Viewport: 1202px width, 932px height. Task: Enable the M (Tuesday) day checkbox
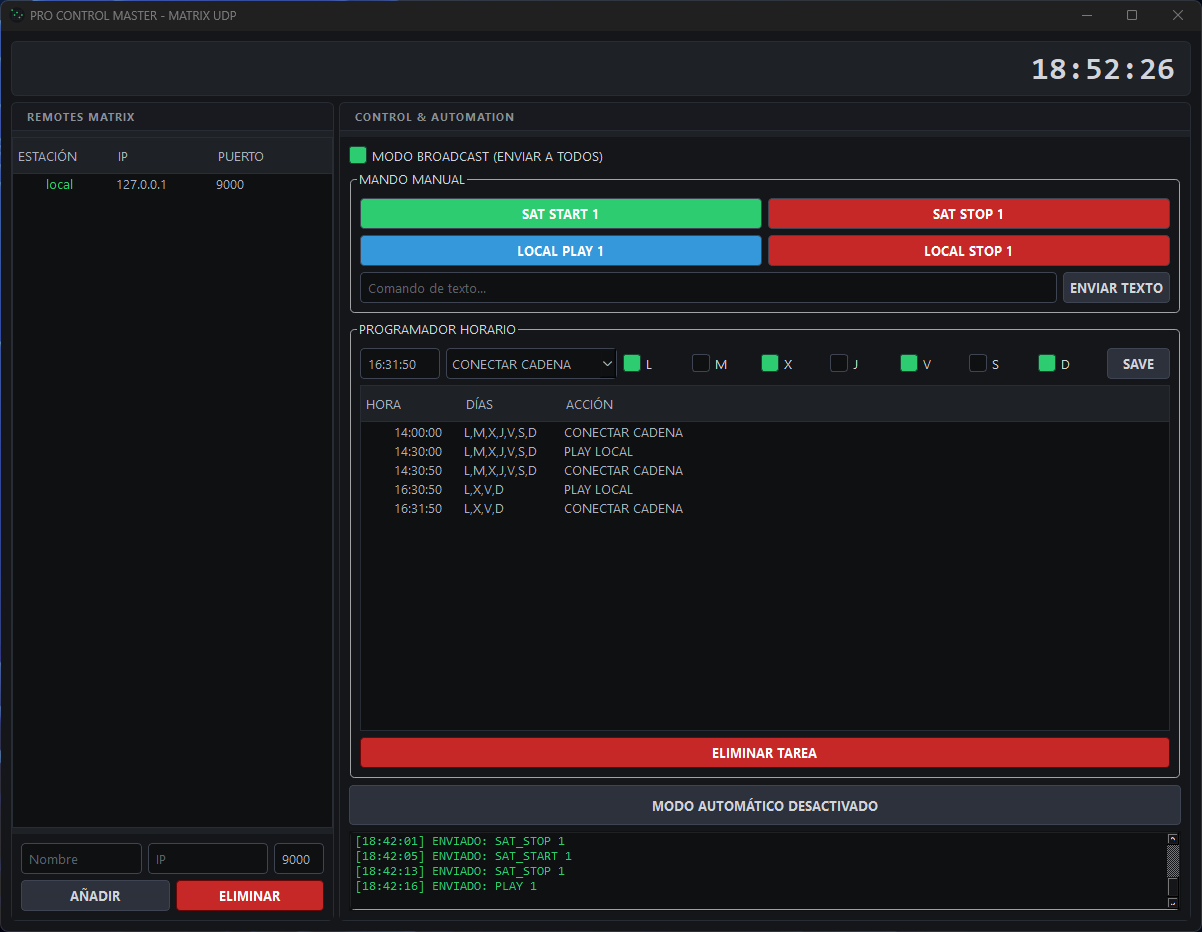click(701, 364)
